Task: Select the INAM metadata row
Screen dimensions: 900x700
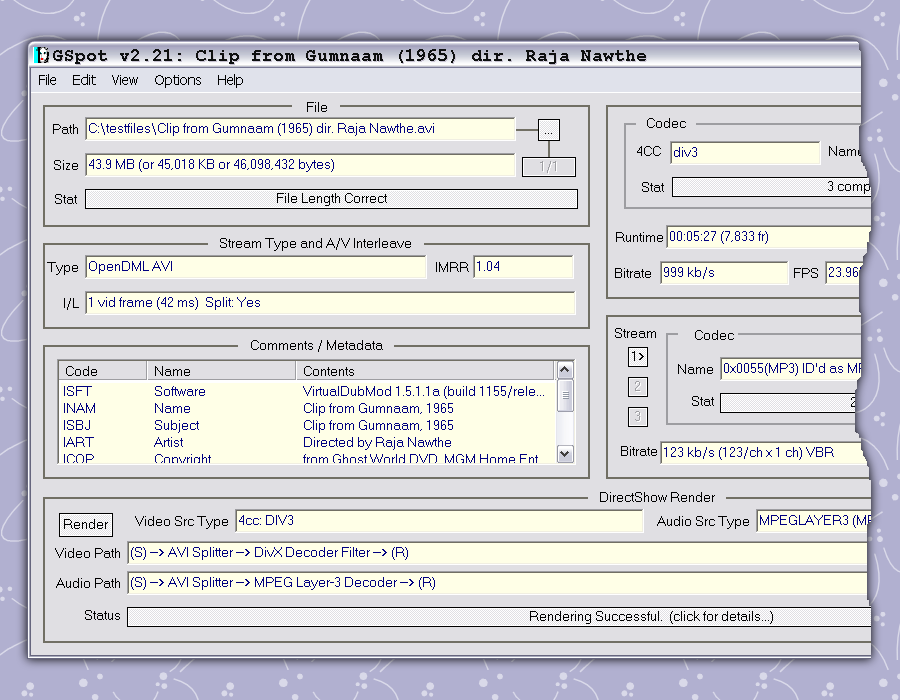Action: [x=307, y=409]
